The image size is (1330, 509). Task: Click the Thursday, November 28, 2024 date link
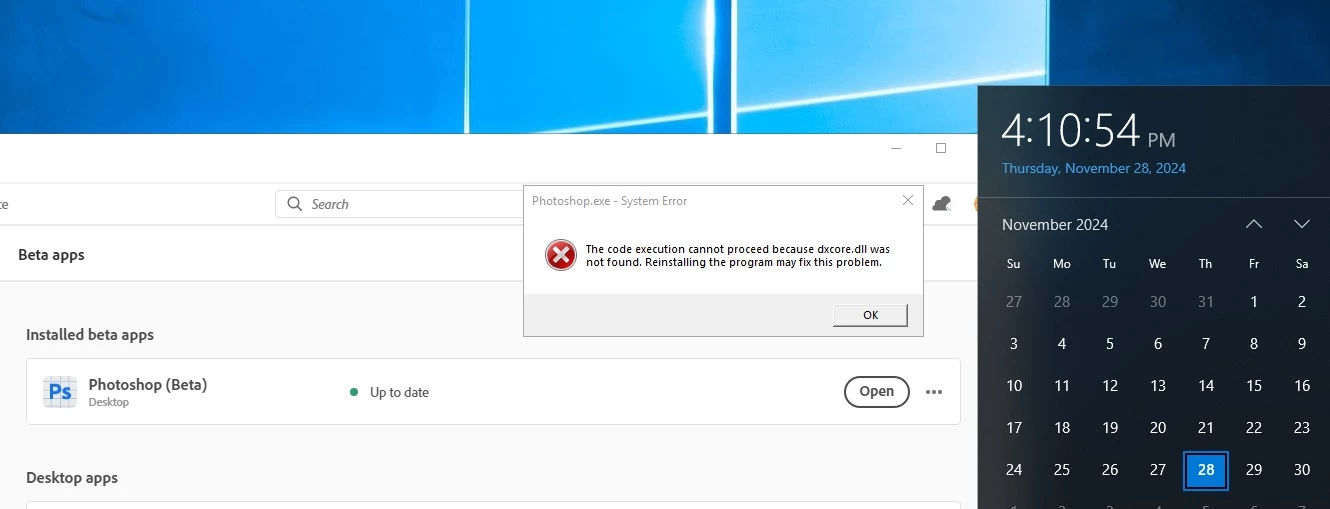[1094, 168]
